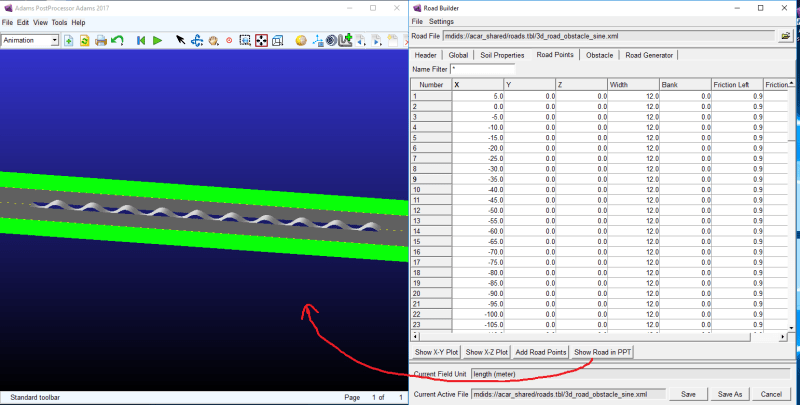Viewport: 800px width, 405px height.
Task: Go to previous page icon
Action: [x=361, y=40]
